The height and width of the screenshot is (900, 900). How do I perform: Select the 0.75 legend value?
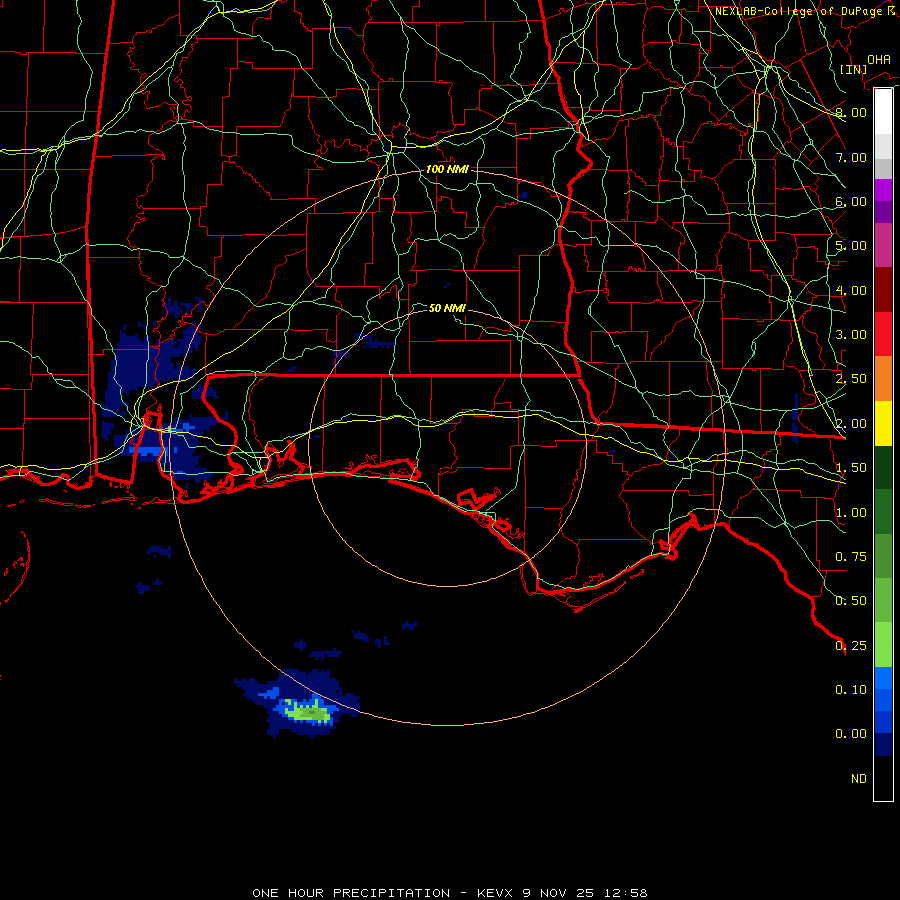click(851, 557)
